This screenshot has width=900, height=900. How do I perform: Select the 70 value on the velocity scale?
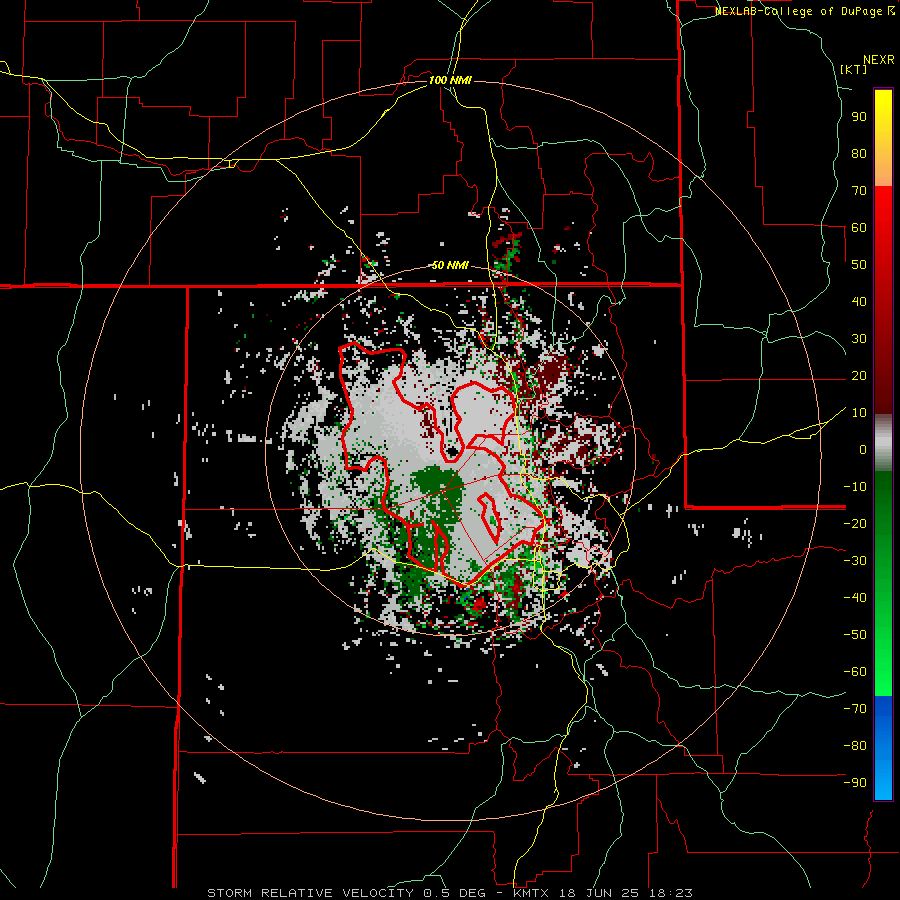point(859,191)
